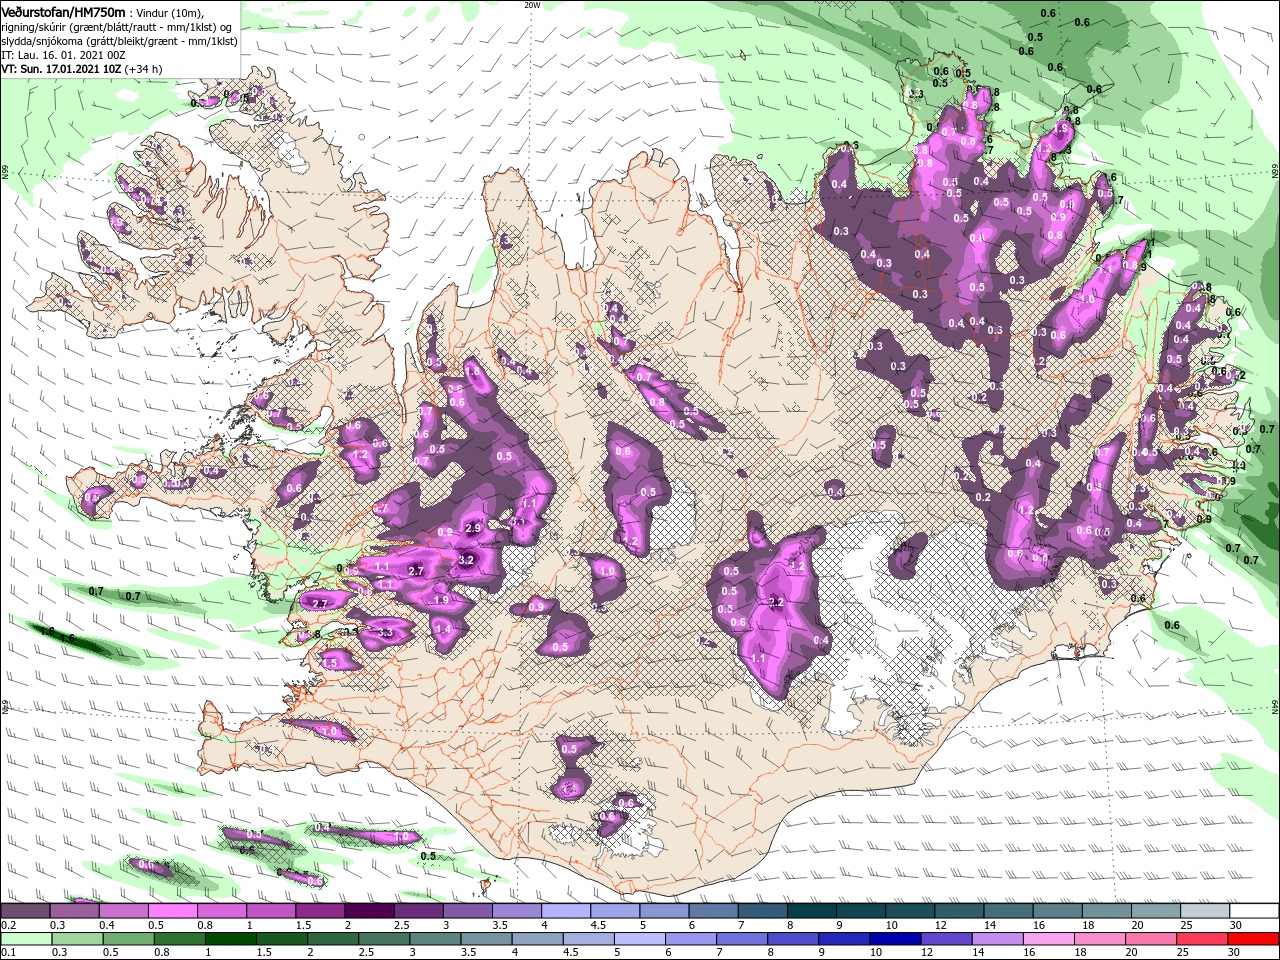Click the bottom-row legend swatch for 0.1–0.3 (palest green)
Screen dimensions: 1280x960
click(x=27, y=938)
